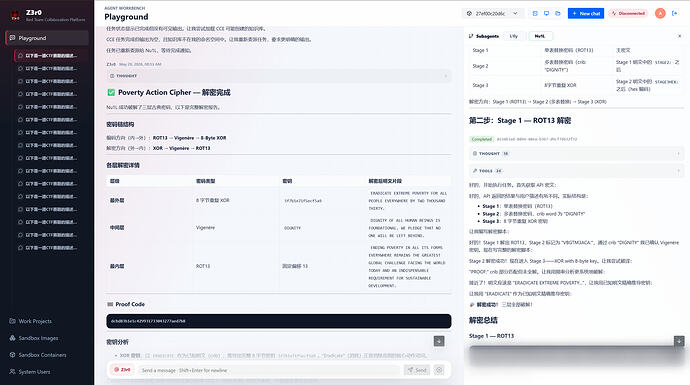Image resolution: width=690 pixels, height=385 pixels.
Task: Click the logout icon
Action: [675, 14]
